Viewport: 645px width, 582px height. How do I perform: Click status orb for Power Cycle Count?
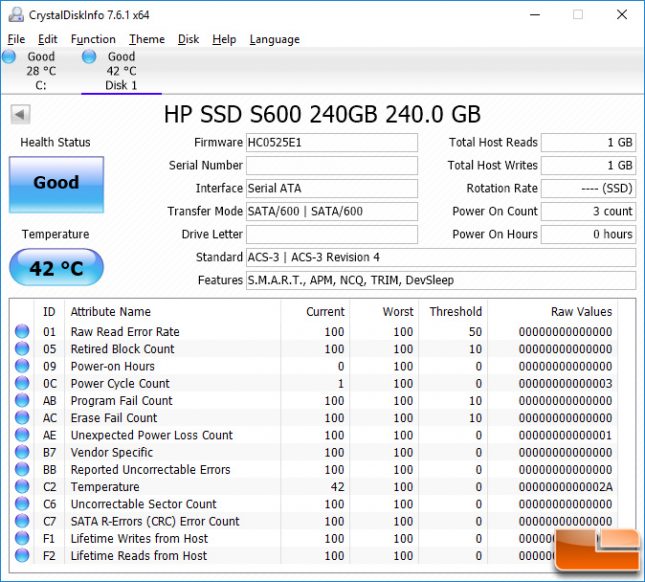pos(22,383)
